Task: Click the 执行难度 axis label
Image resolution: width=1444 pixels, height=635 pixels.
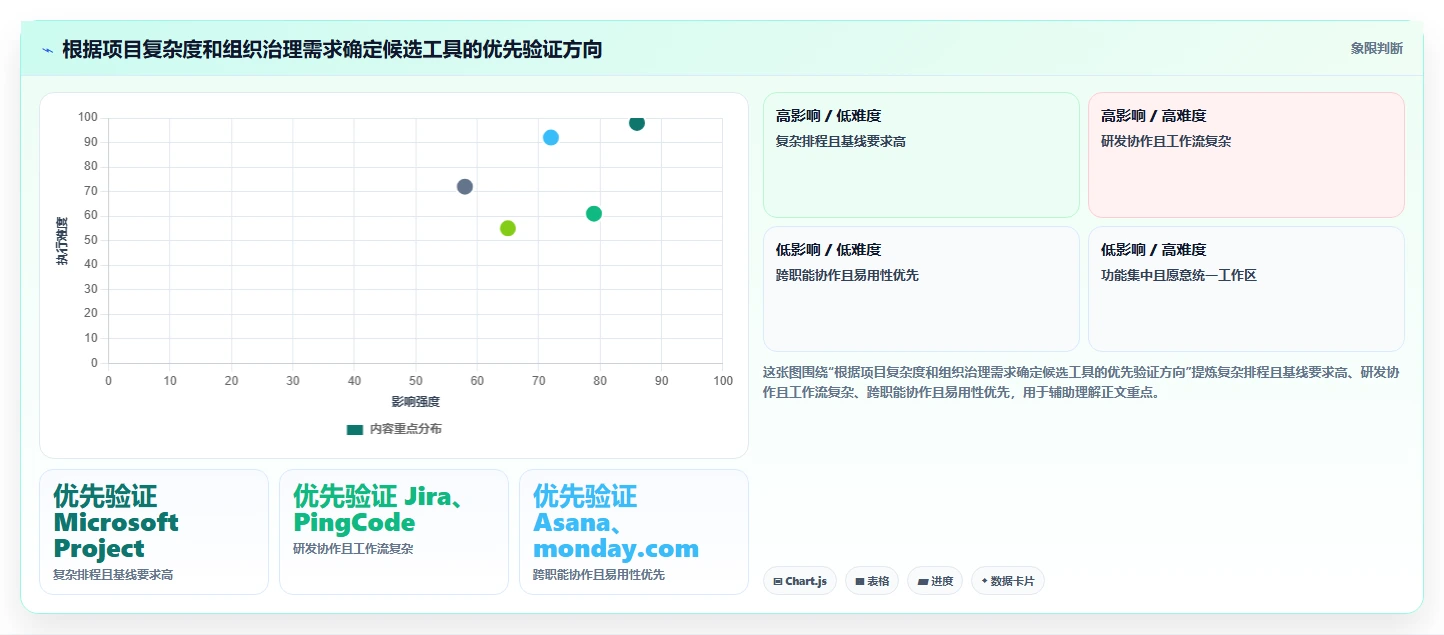Action: 62,241
